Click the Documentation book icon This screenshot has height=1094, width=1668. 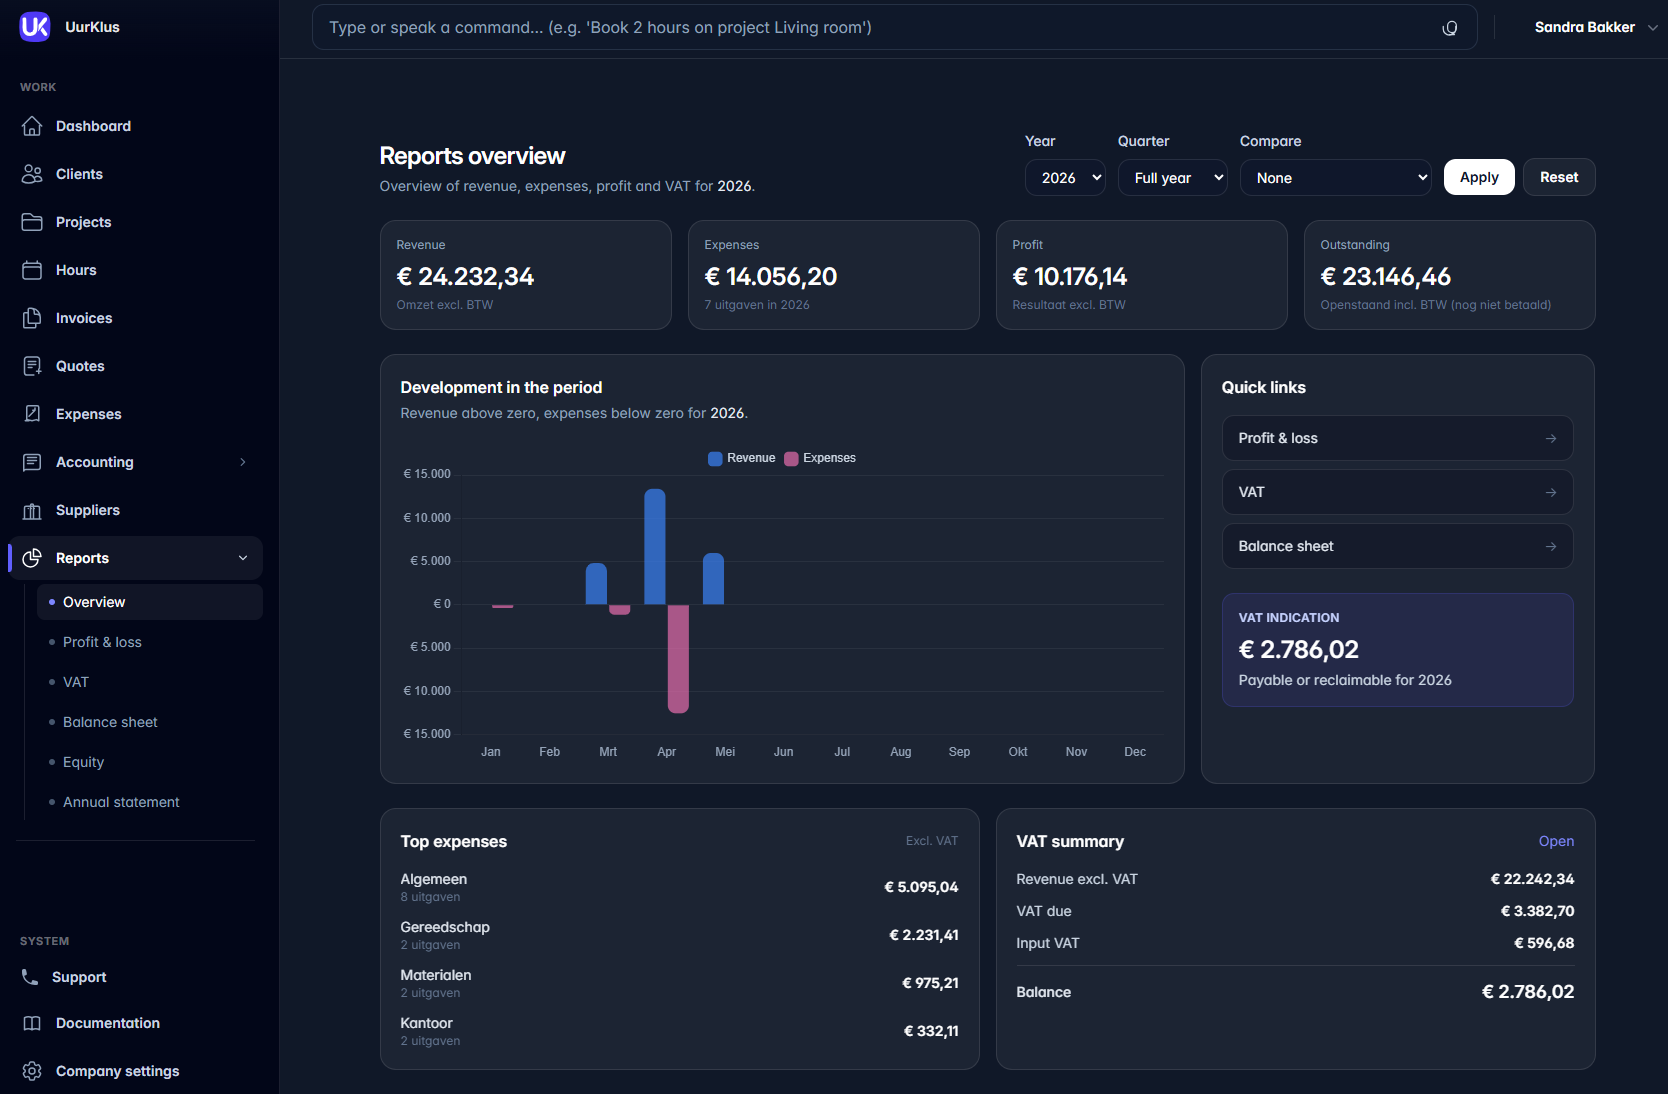(x=32, y=1023)
